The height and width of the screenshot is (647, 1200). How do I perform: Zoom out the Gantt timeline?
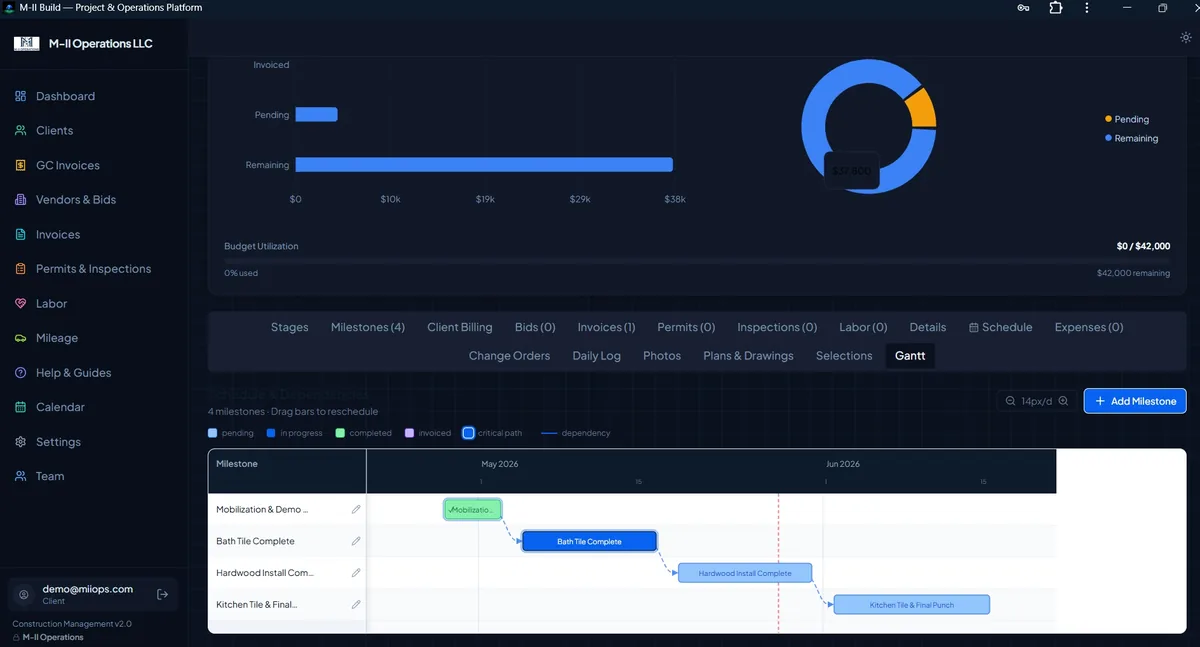1009,401
